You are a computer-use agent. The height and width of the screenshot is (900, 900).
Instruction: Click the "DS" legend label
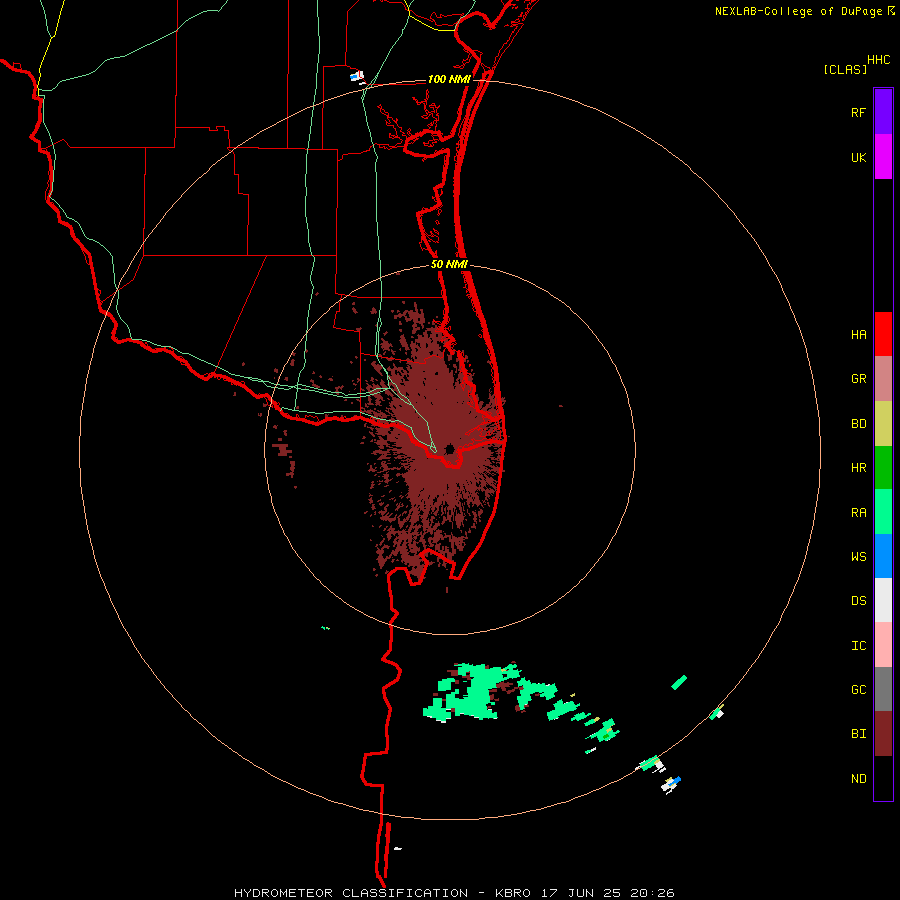pos(858,601)
